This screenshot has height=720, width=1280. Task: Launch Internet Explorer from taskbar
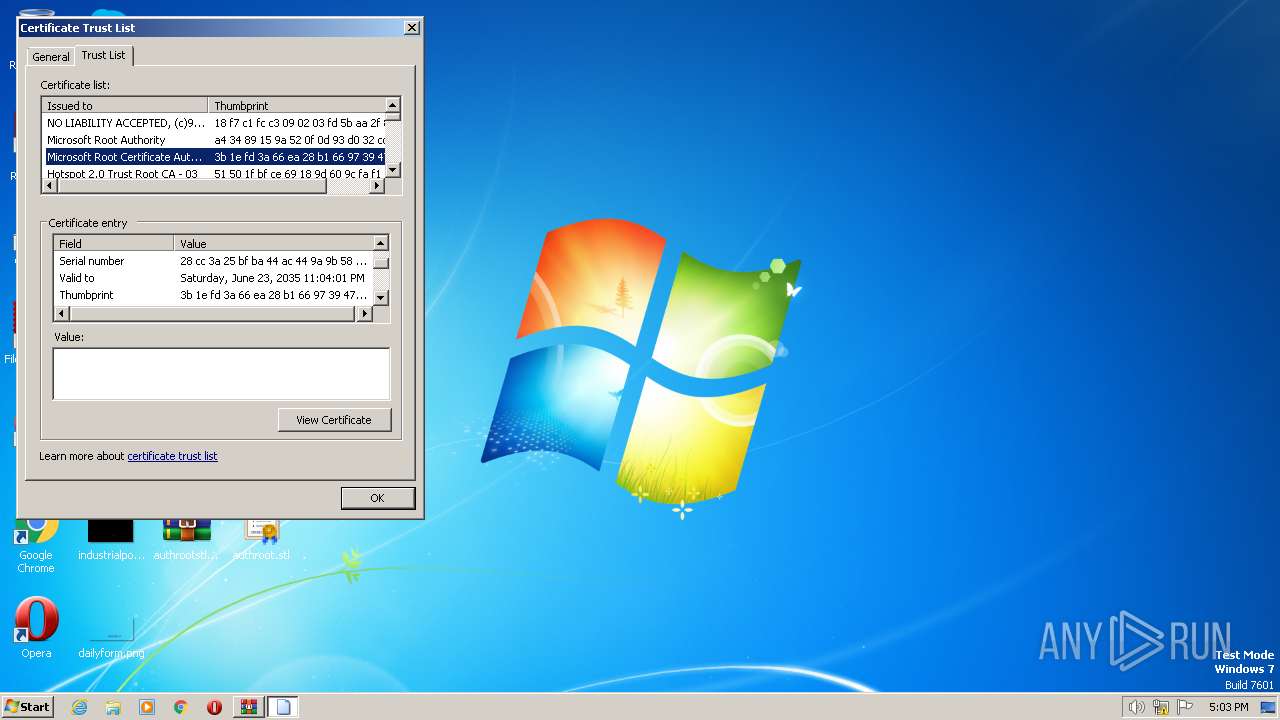click(79, 707)
